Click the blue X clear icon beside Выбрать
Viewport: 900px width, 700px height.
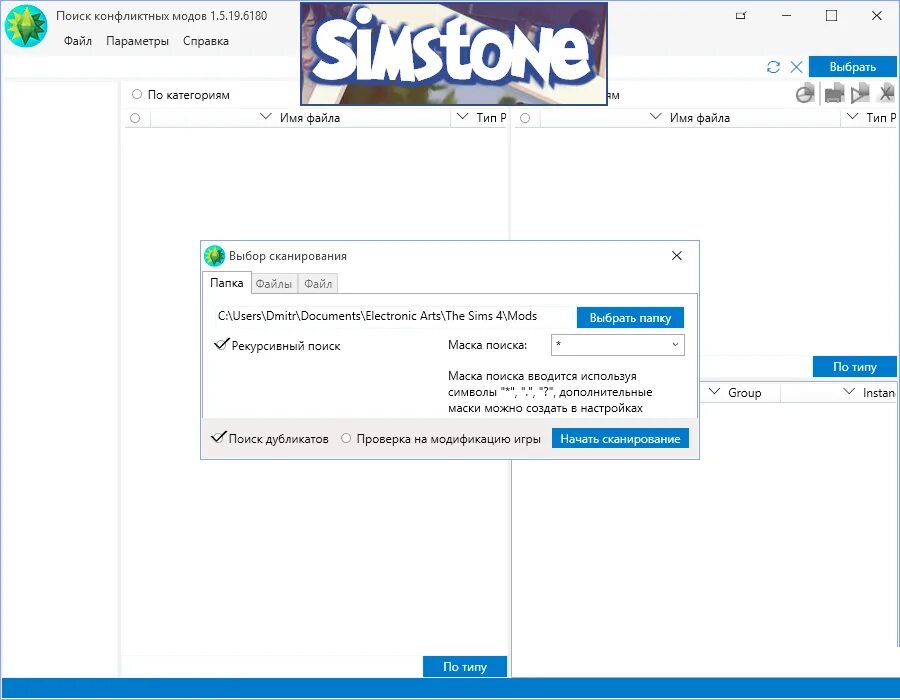pos(796,67)
